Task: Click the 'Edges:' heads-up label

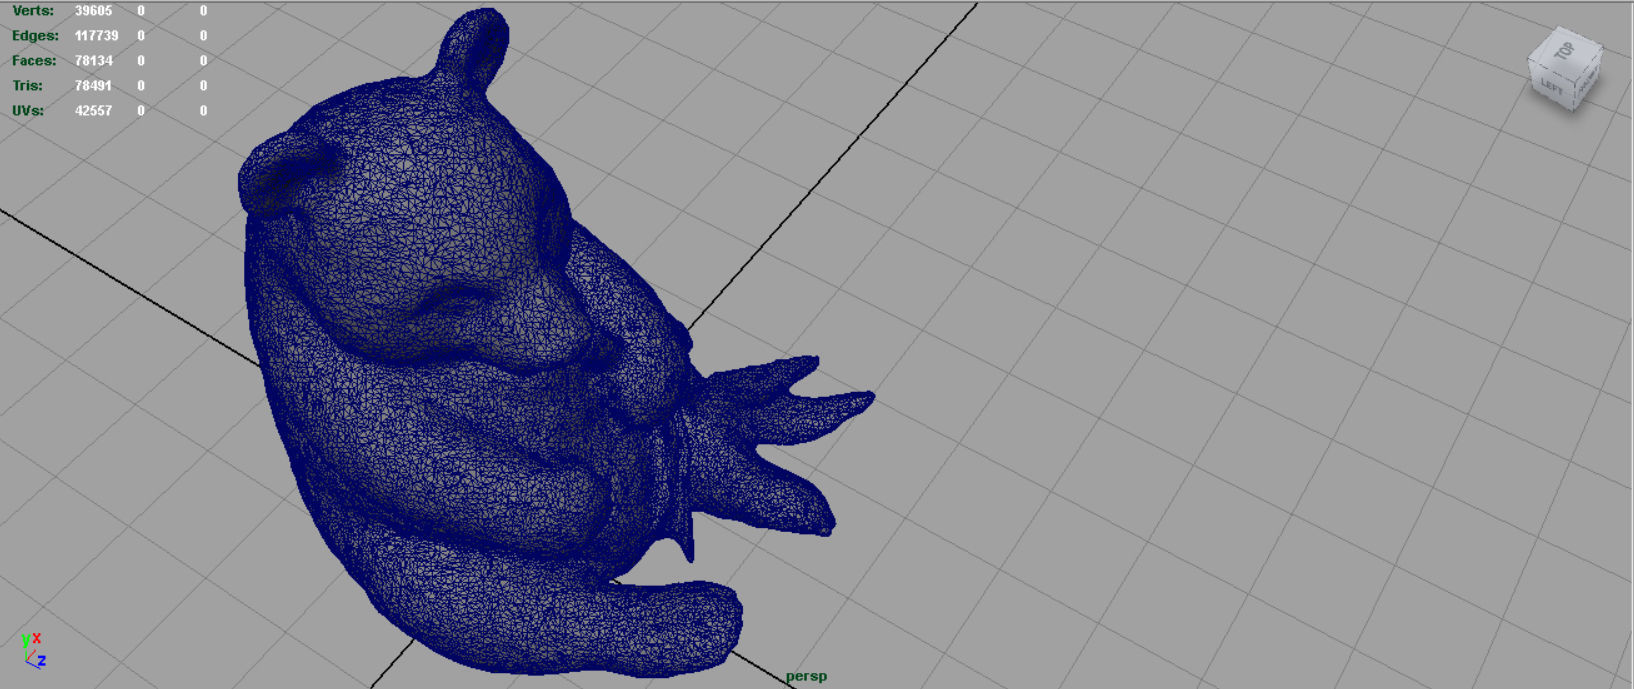Action: click(35, 35)
